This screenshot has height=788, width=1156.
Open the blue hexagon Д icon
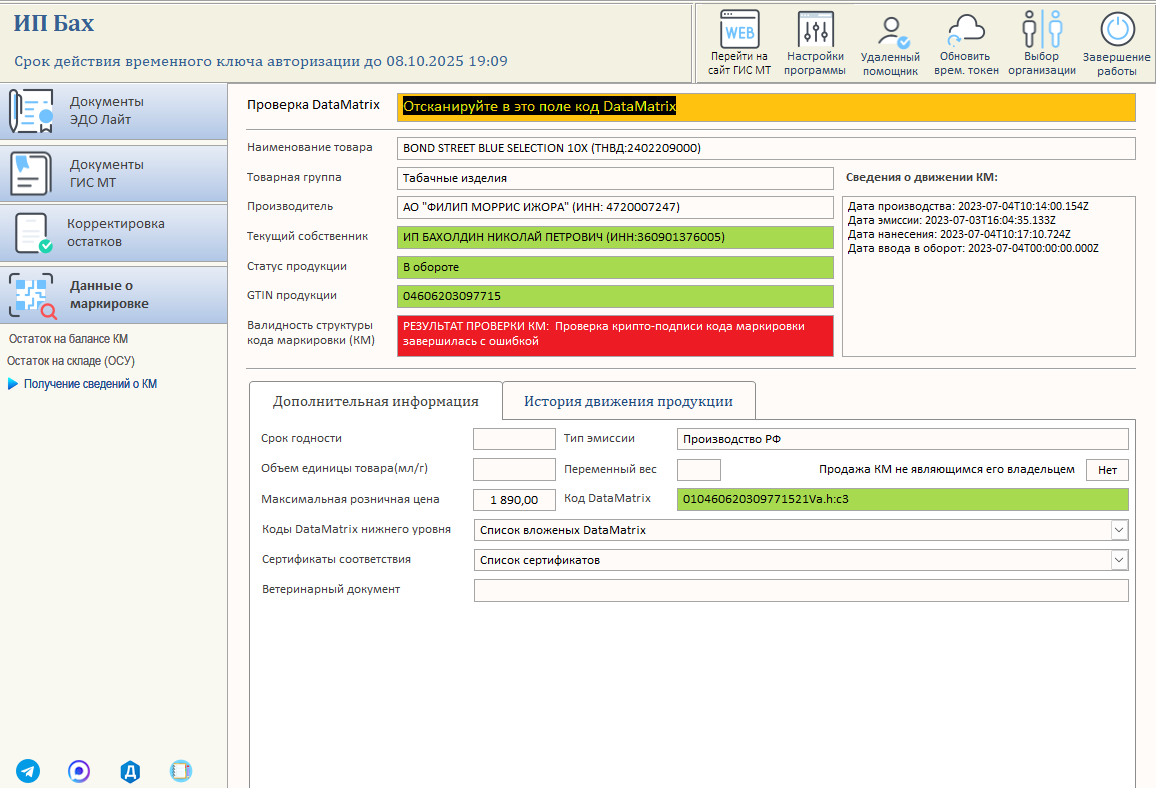point(130,771)
